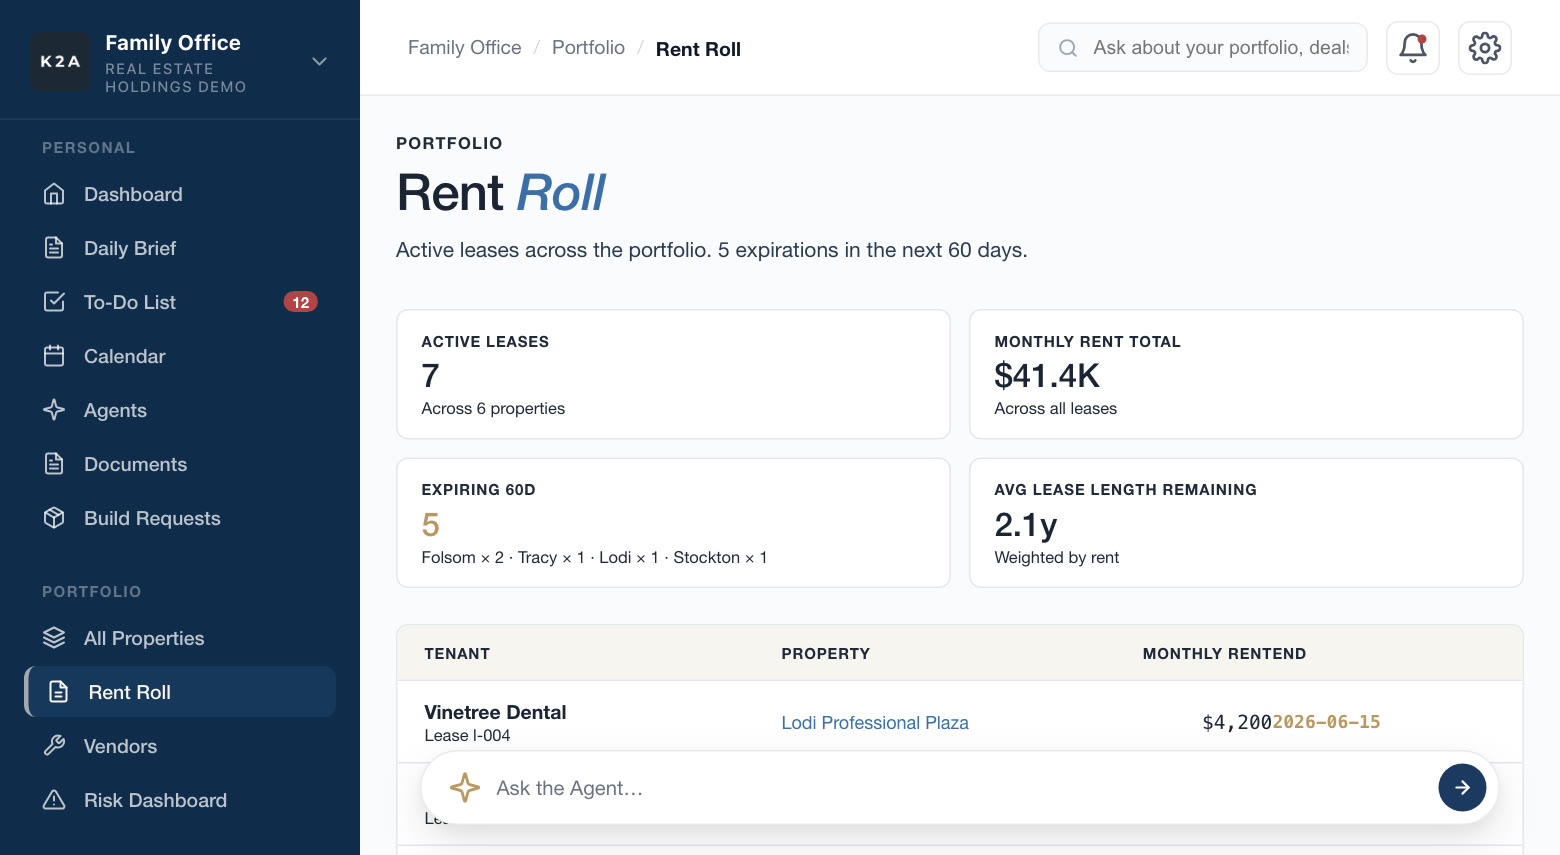Click the To-Do List badge showing 12

coord(301,302)
